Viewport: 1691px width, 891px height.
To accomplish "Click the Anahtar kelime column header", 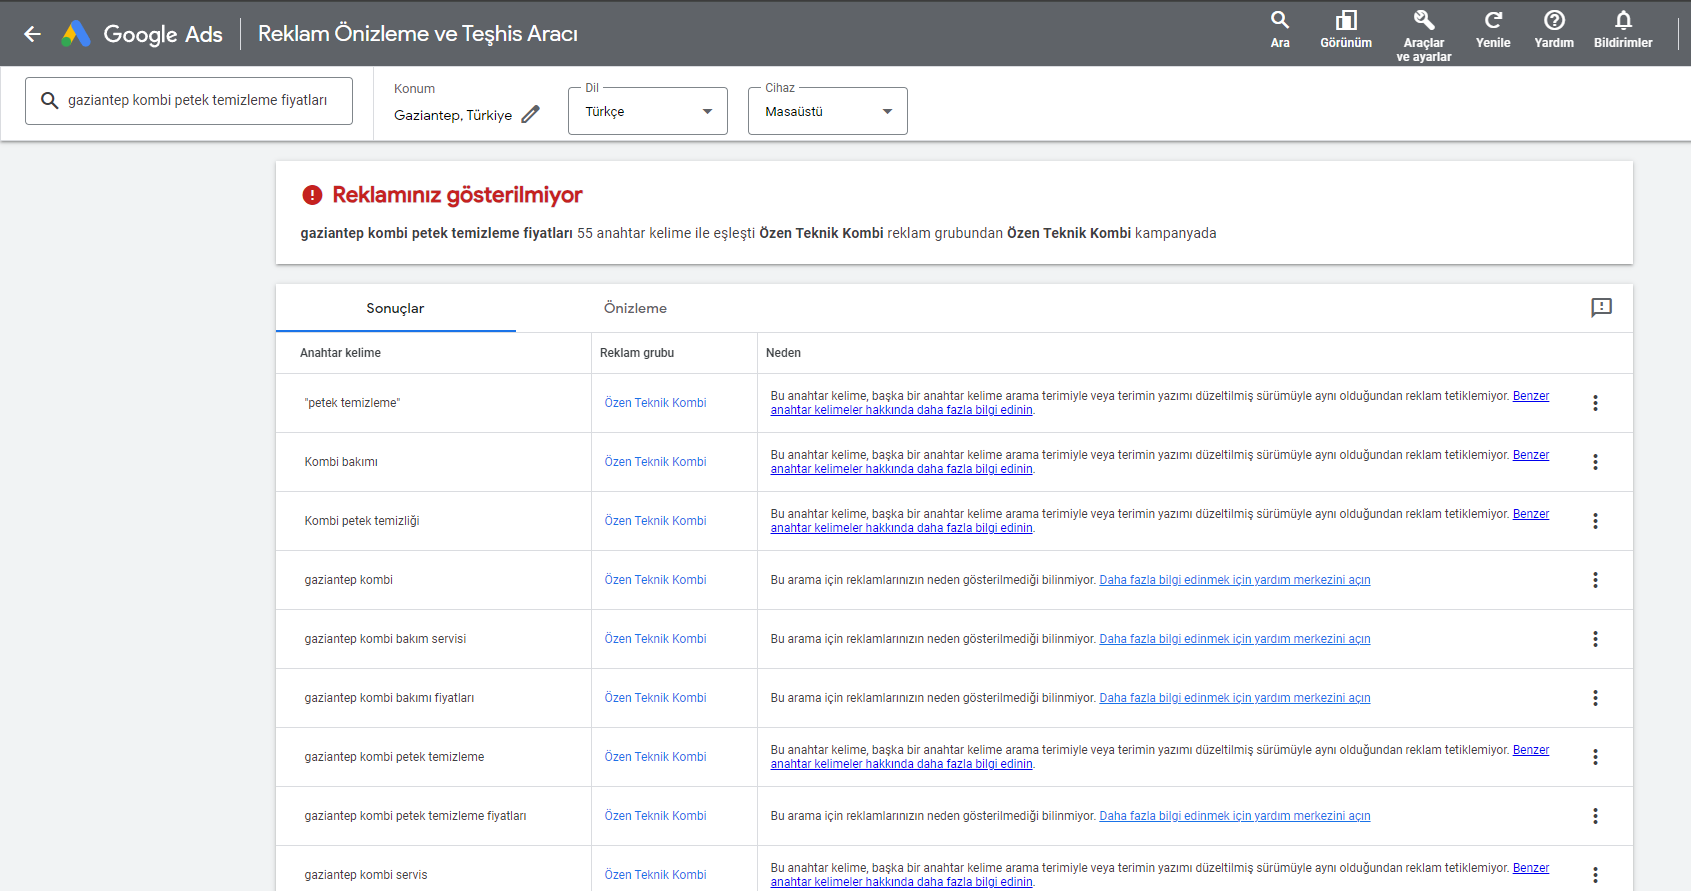I will 340,353.
